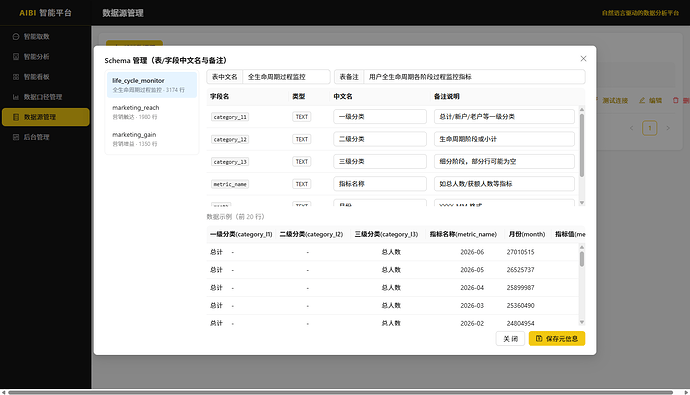Click the category_l1 field name tag
Viewport: 690px width, 395px height.
230,117
